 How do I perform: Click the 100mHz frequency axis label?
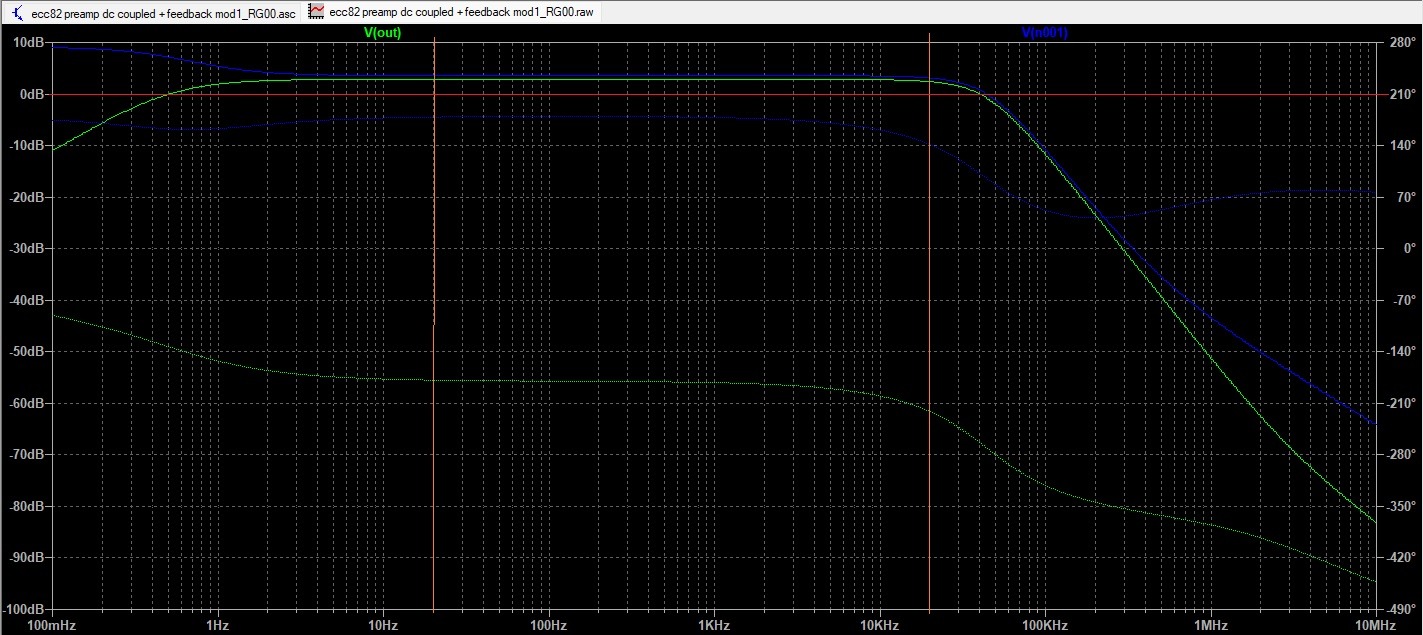pyautogui.click(x=52, y=624)
